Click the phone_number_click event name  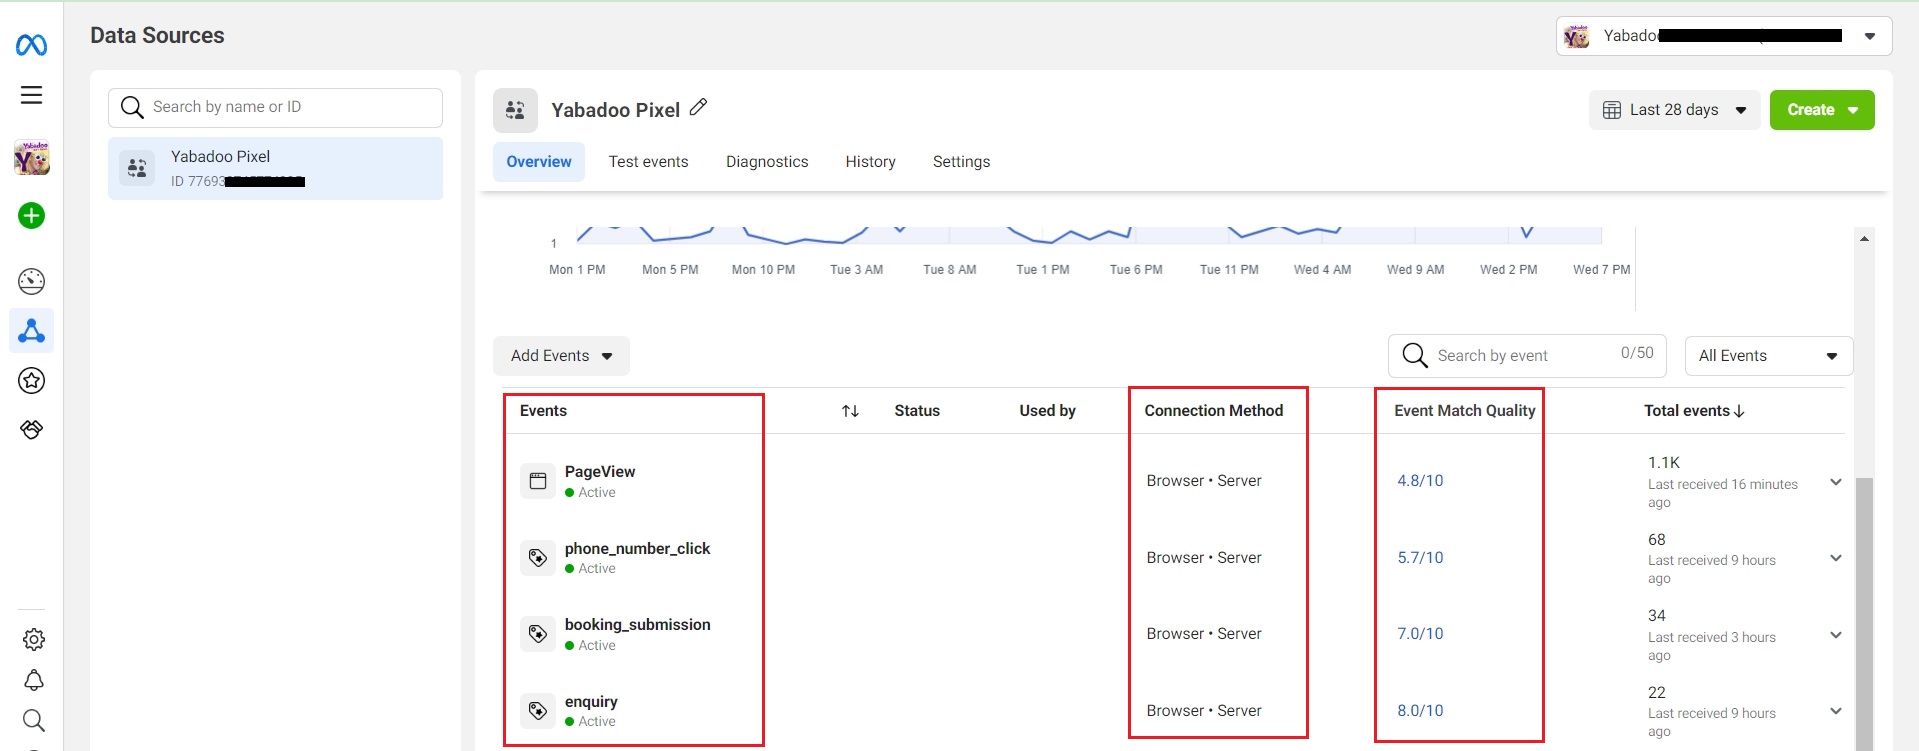pyautogui.click(x=637, y=549)
